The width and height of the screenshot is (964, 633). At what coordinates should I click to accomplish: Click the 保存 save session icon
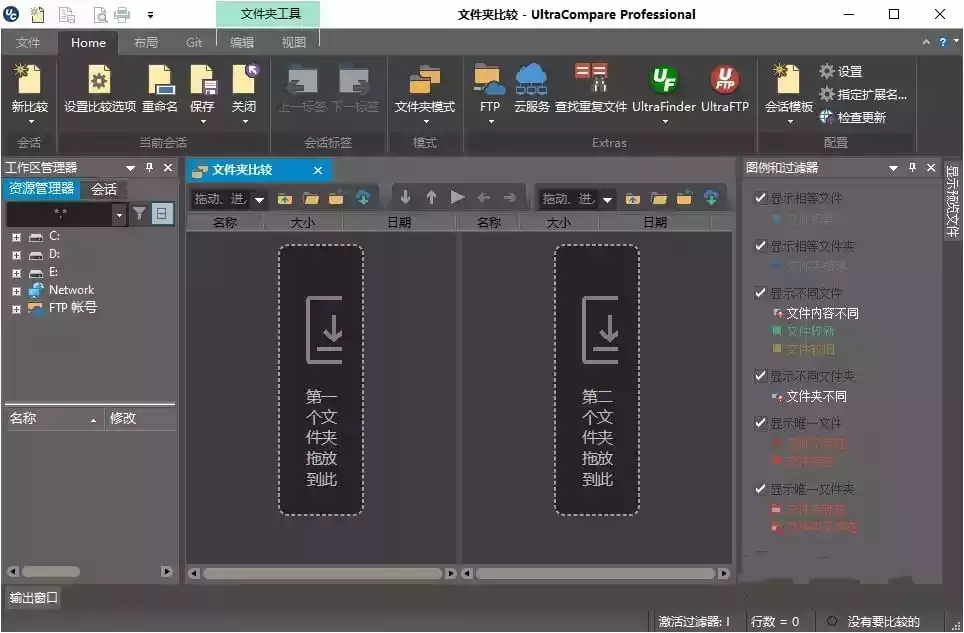coord(202,81)
